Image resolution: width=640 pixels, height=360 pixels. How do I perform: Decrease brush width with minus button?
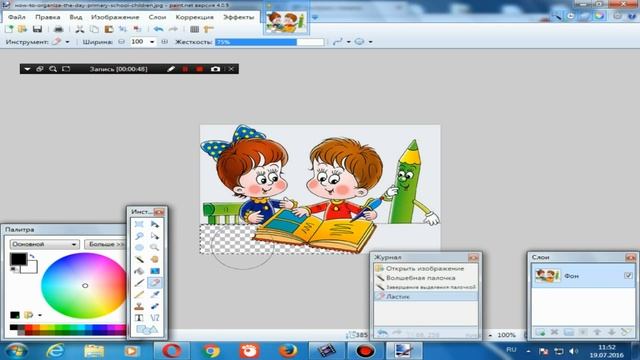[x=121, y=42]
